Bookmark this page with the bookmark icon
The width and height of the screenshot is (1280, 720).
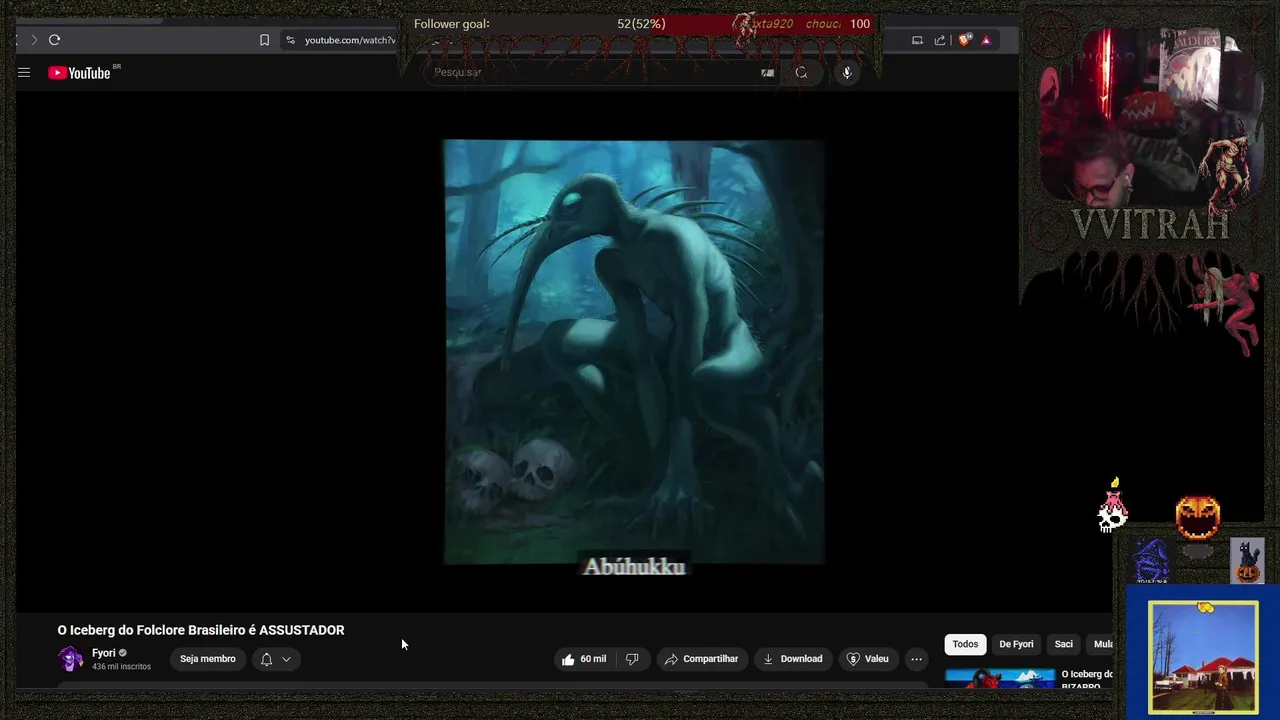(x=264, y=40)
